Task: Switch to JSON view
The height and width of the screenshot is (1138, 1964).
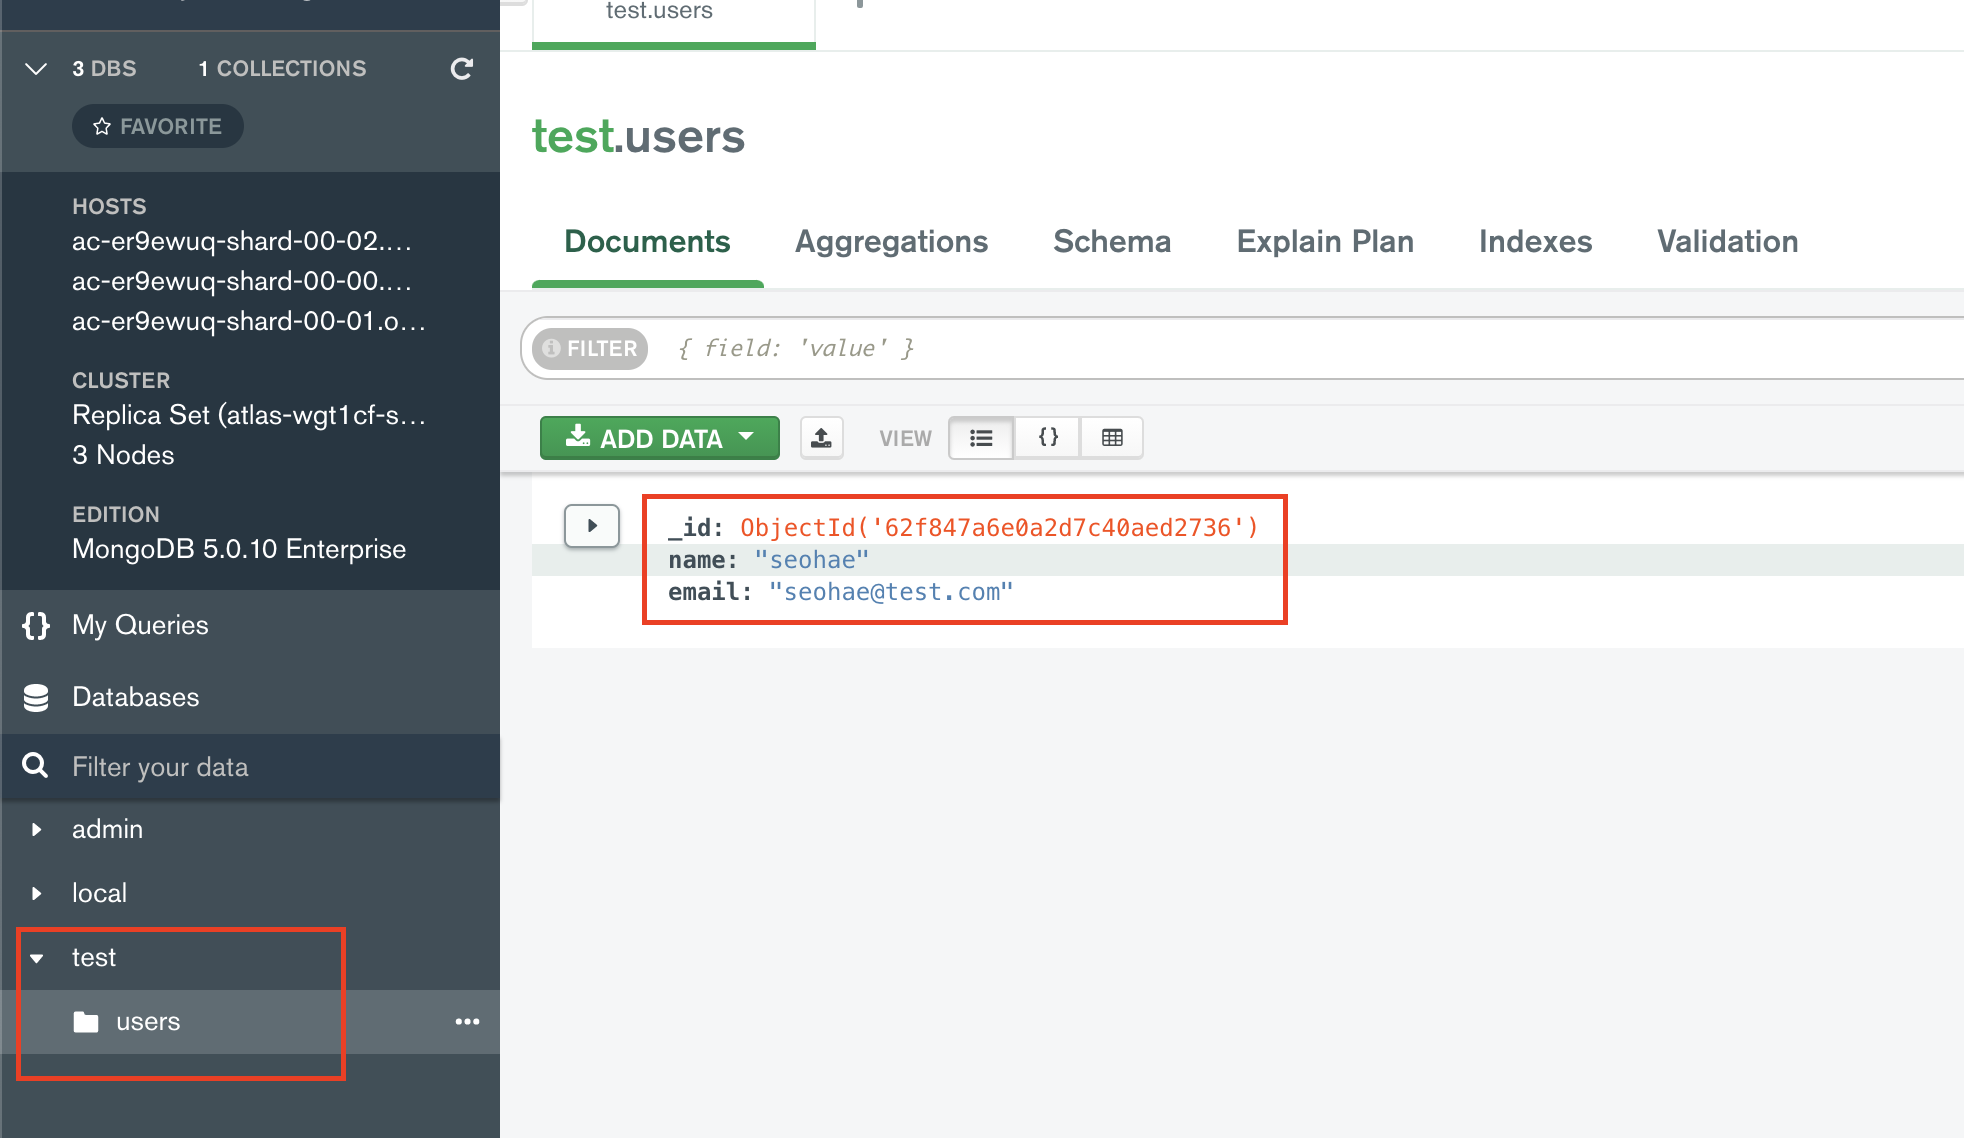Action: (x=1047, y=438)
